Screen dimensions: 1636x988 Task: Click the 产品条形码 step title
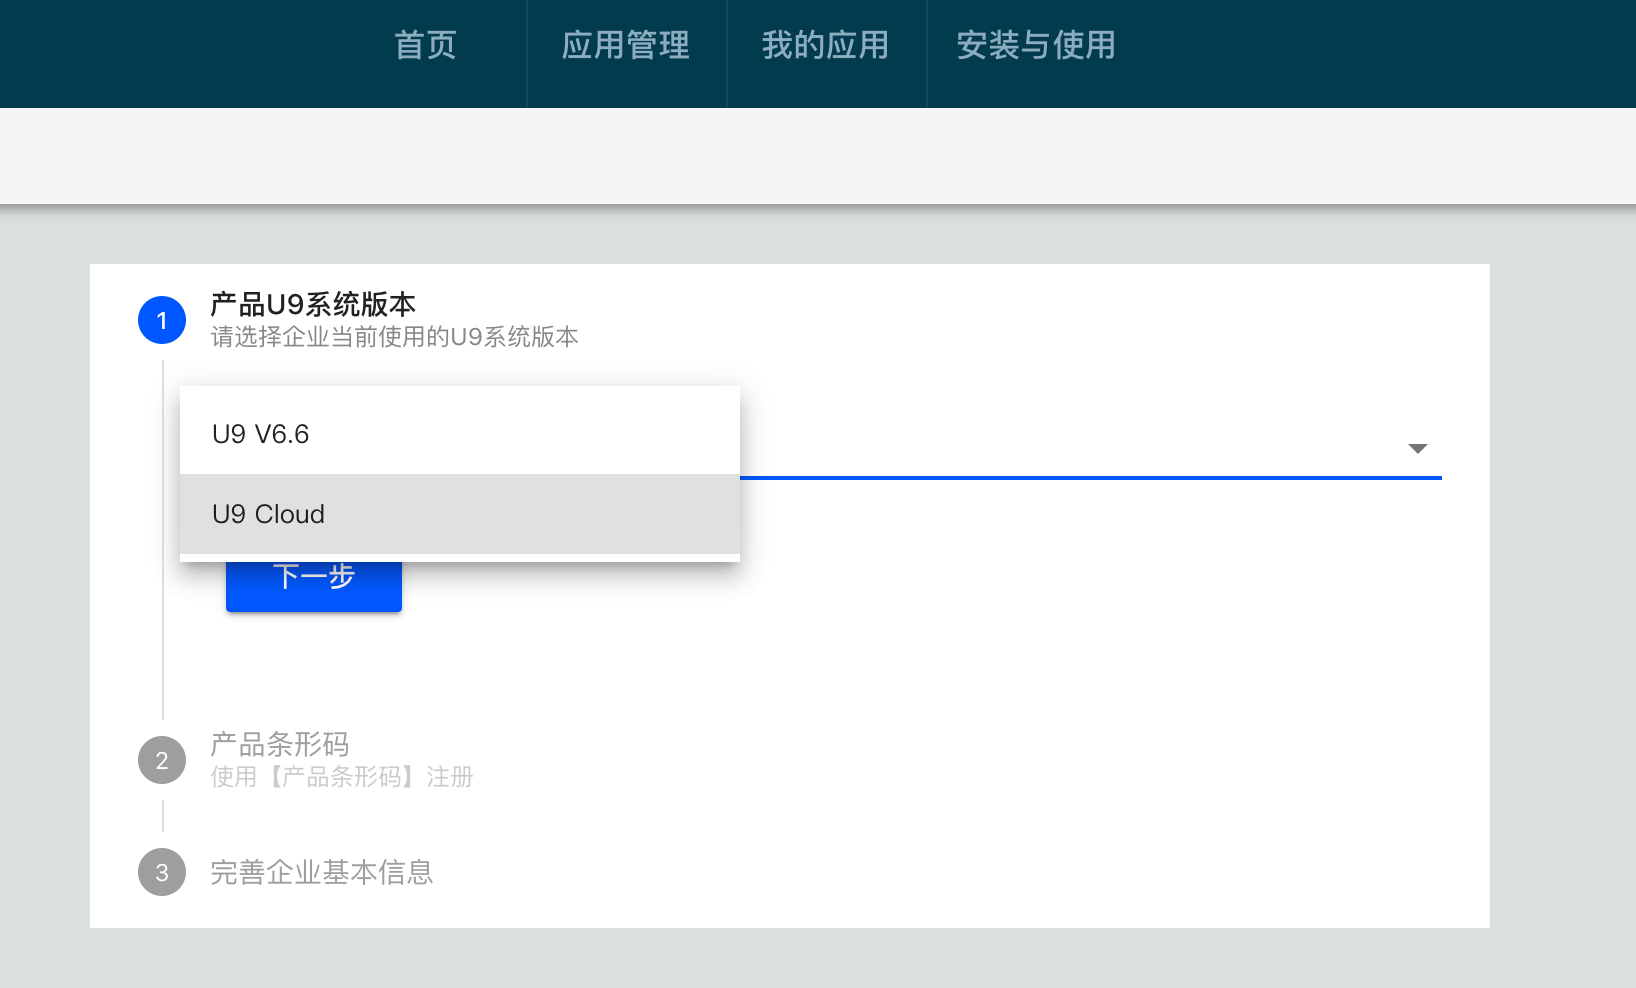pos(280,744)
